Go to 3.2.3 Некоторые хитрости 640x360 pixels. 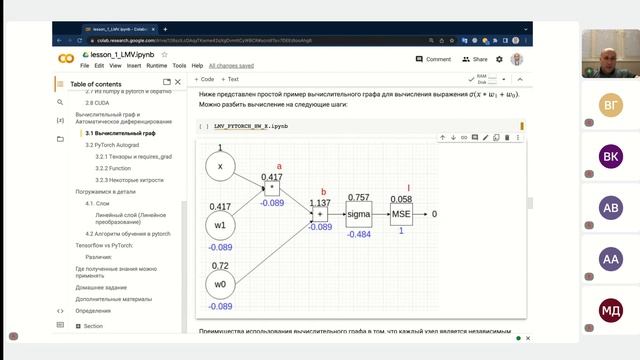pyautogui.click(x=129, y=180)
